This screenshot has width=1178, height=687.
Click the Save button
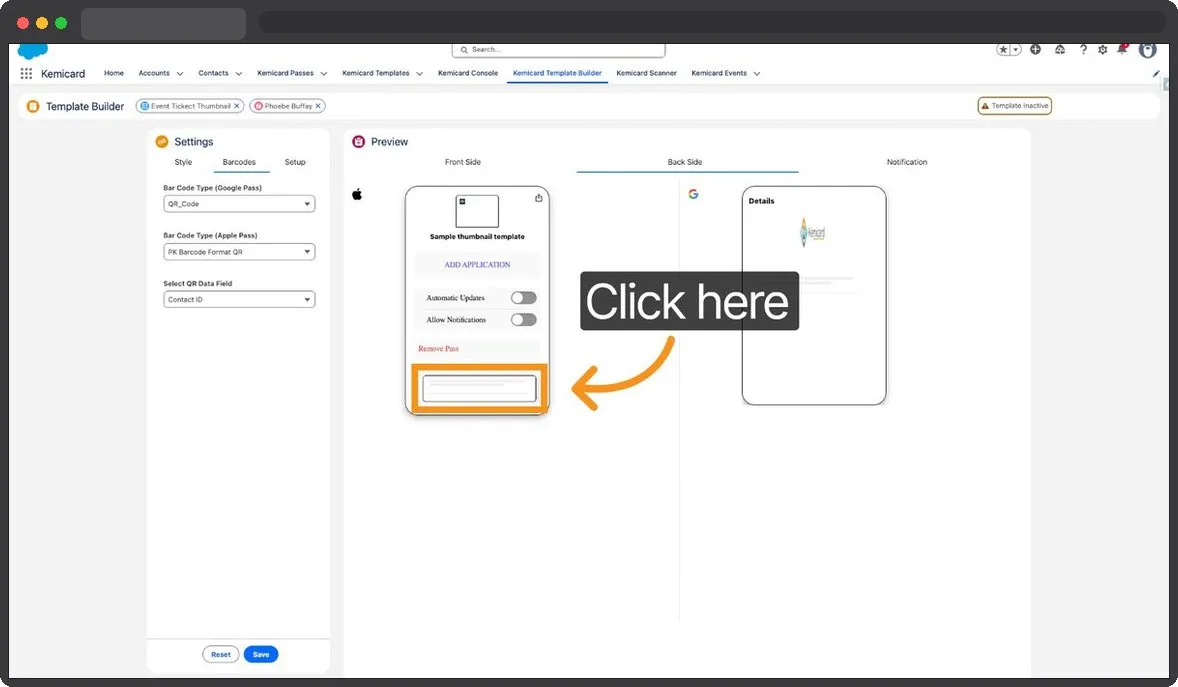(261, 655)
